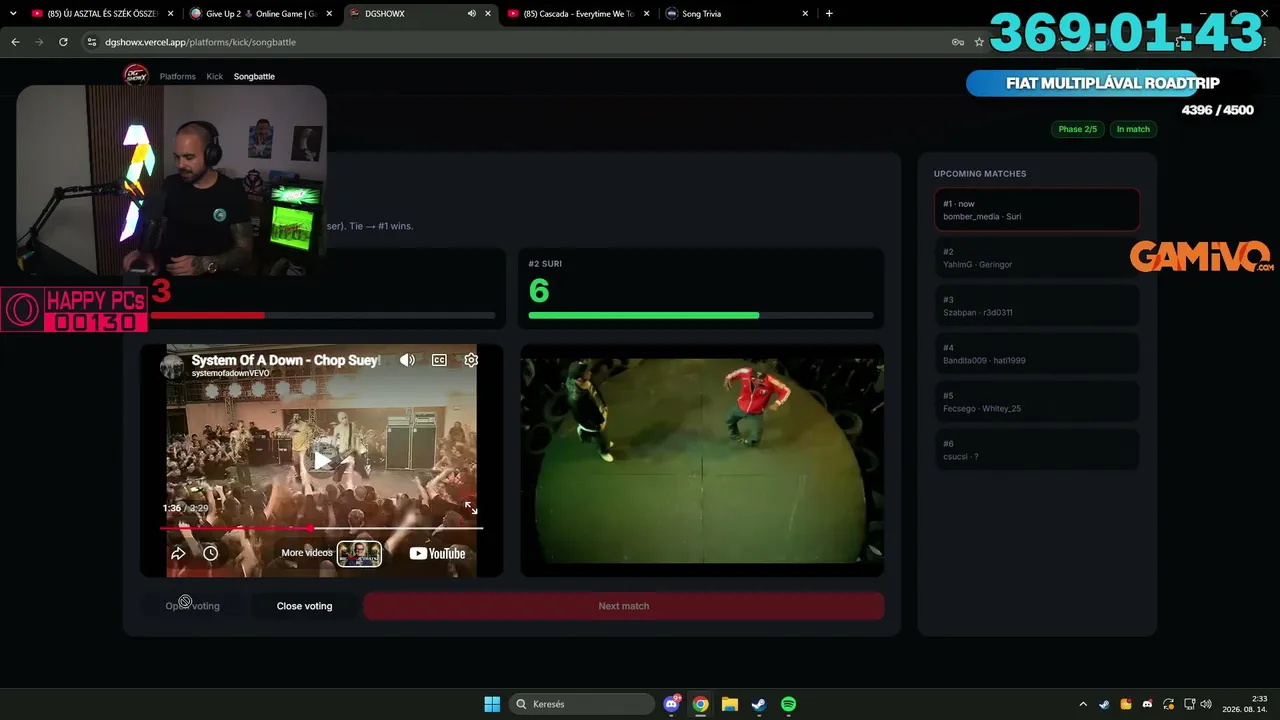Open YouTube player settings gear

[471, 360]
